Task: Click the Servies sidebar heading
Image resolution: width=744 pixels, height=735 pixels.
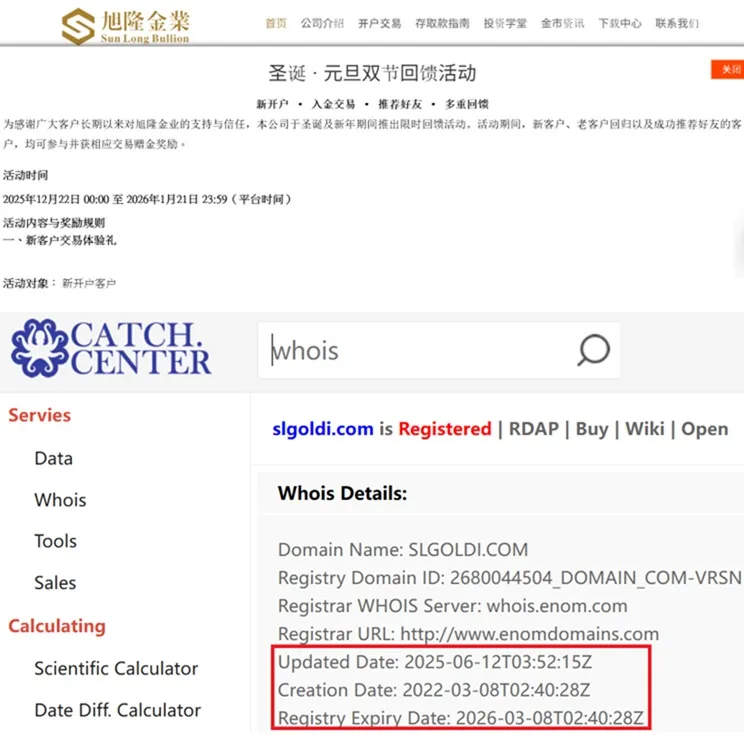Action: click(39, 415)
